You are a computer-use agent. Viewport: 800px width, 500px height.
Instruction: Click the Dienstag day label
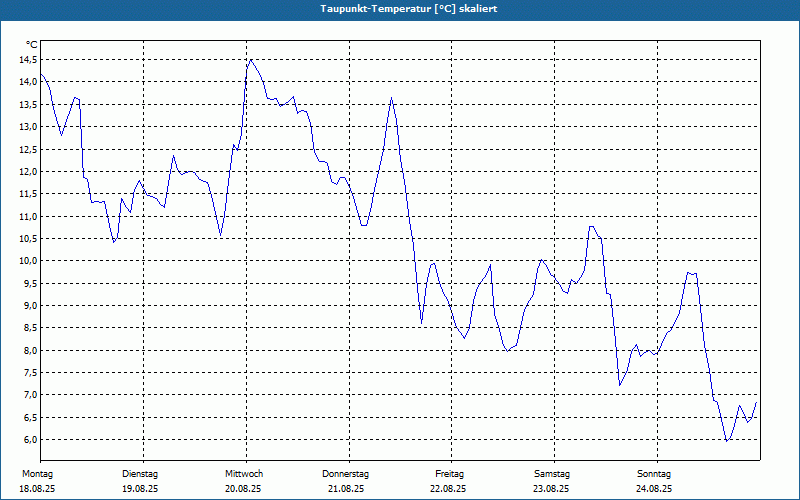click(x=140, y=474)
